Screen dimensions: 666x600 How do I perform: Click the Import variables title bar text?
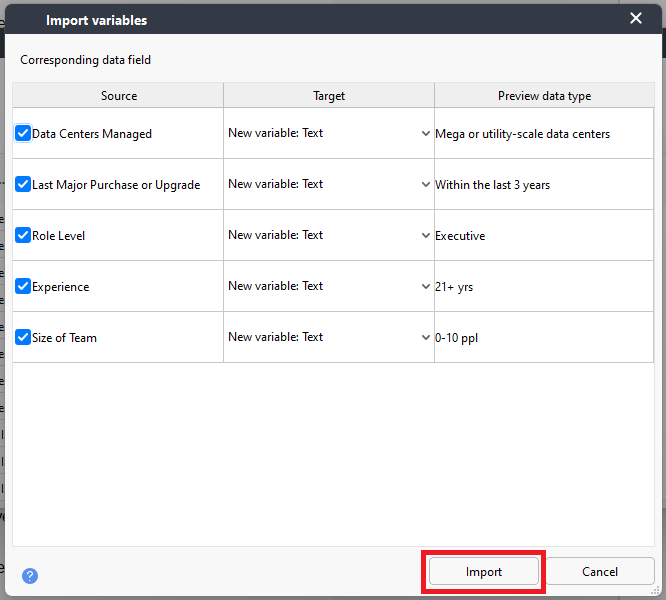click(x=96, y=20)
